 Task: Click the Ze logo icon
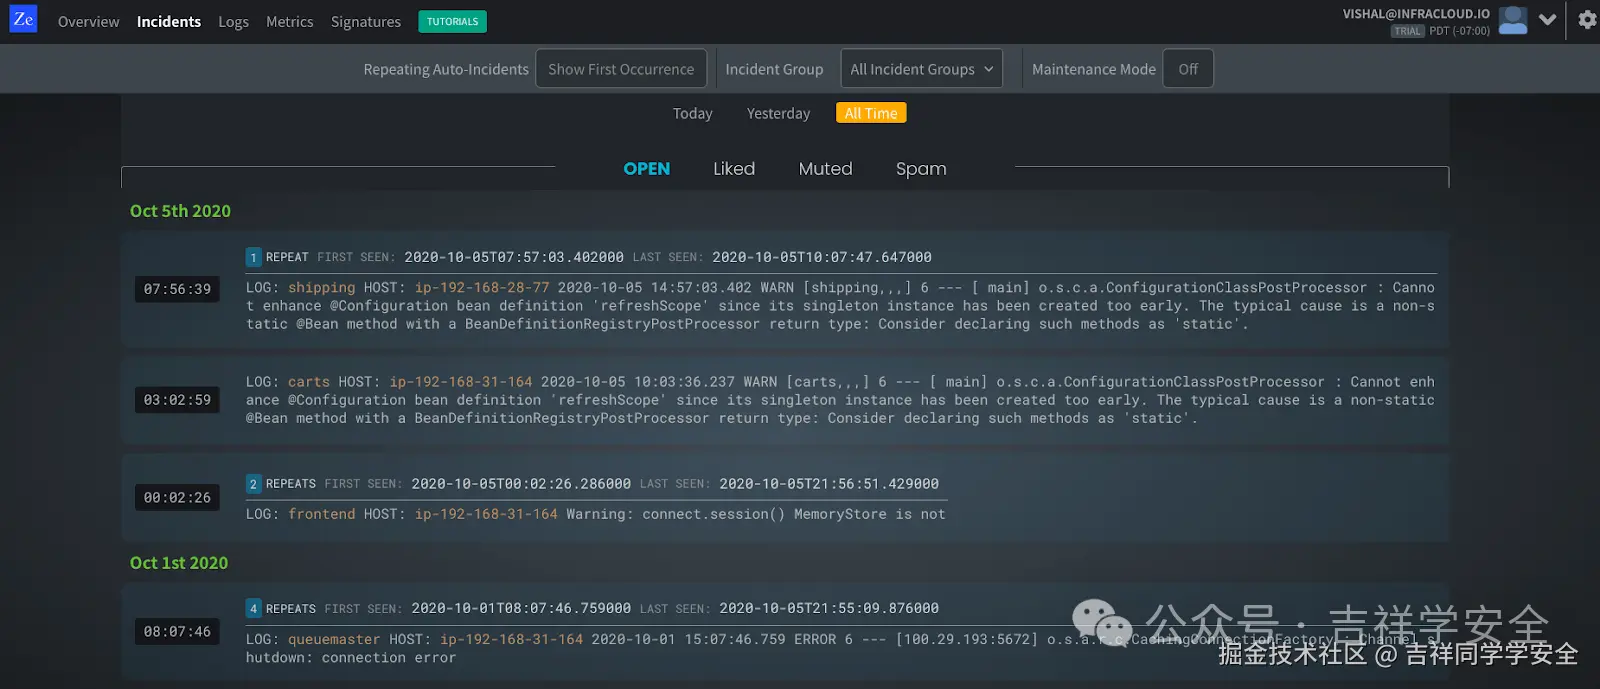tap(23, 19)
